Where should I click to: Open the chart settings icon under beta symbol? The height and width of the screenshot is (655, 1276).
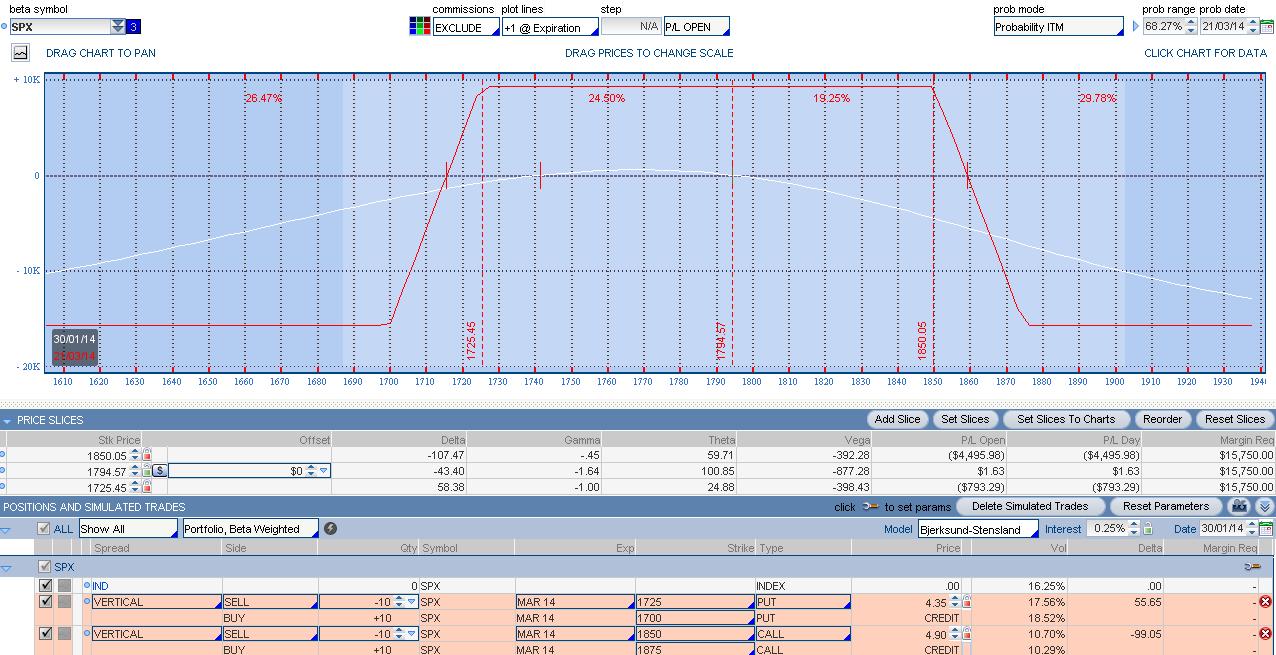[20, 53]
